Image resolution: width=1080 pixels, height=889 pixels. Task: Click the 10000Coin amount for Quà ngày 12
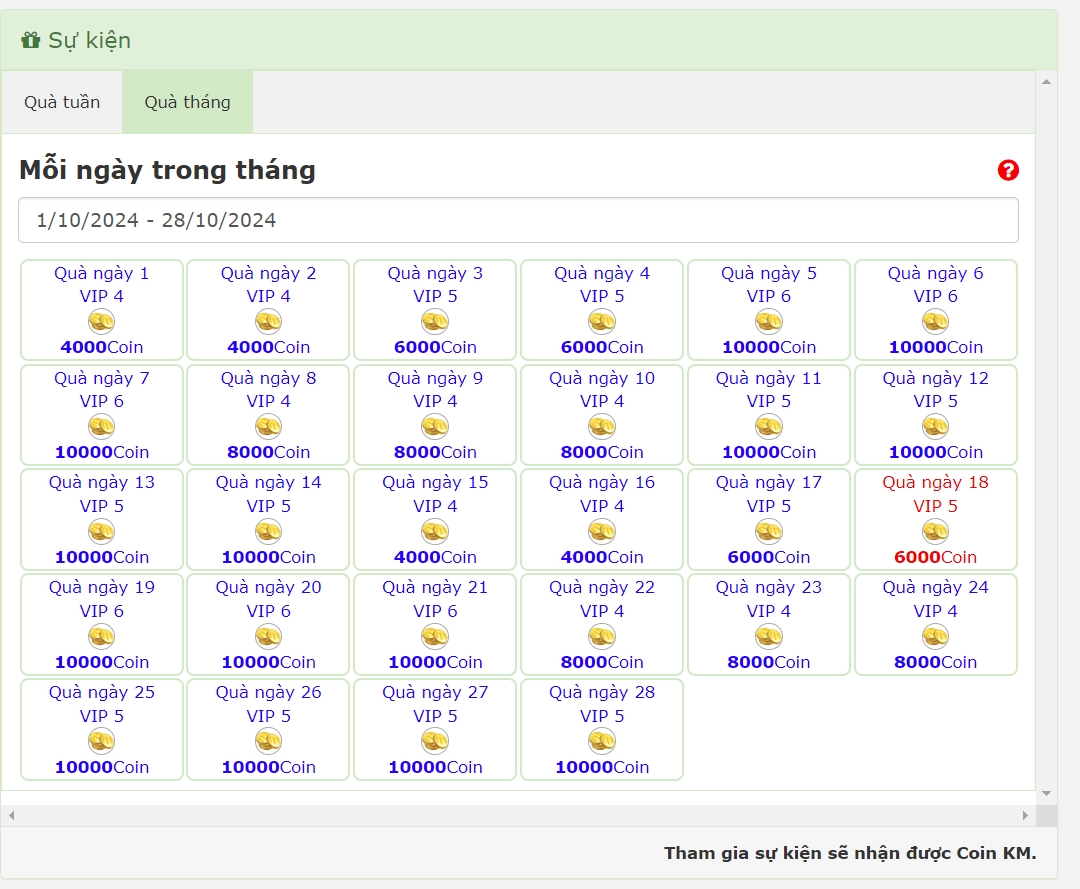click(x=935, y=452)
